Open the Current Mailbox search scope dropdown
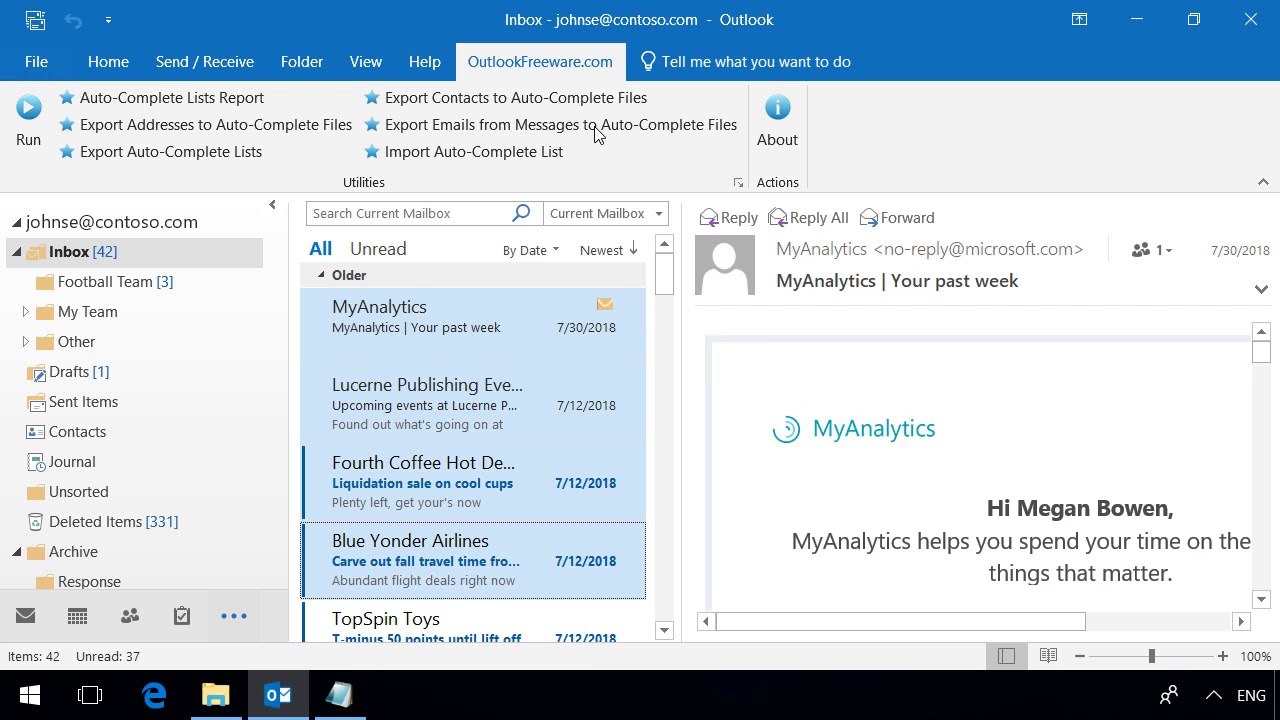 click(606, 213)
